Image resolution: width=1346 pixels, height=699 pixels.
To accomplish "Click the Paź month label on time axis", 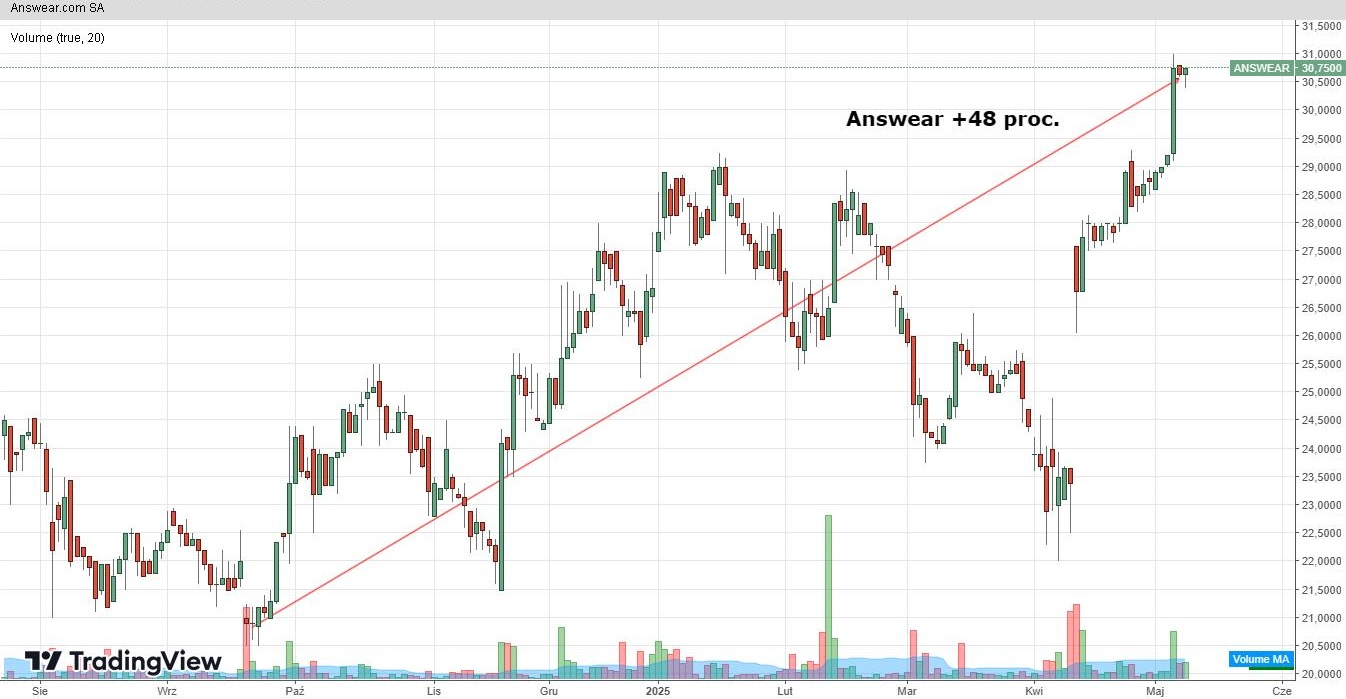I will click(x=294, y=690).
